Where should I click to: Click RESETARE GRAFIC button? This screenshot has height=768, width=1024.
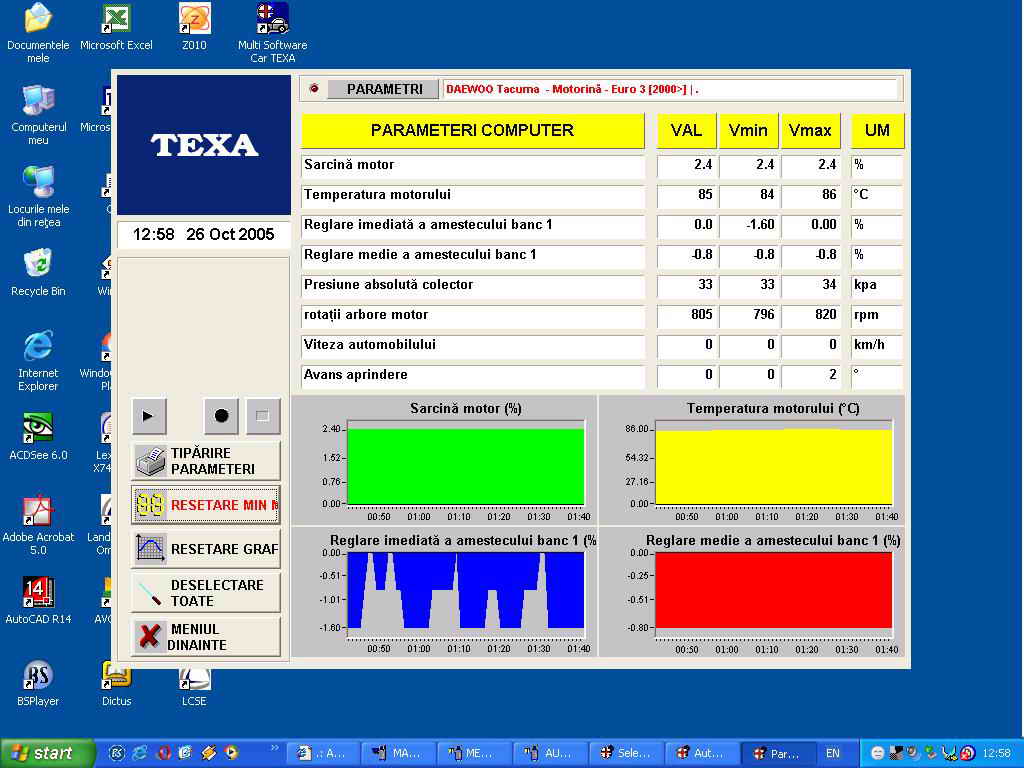pos(206,549)
